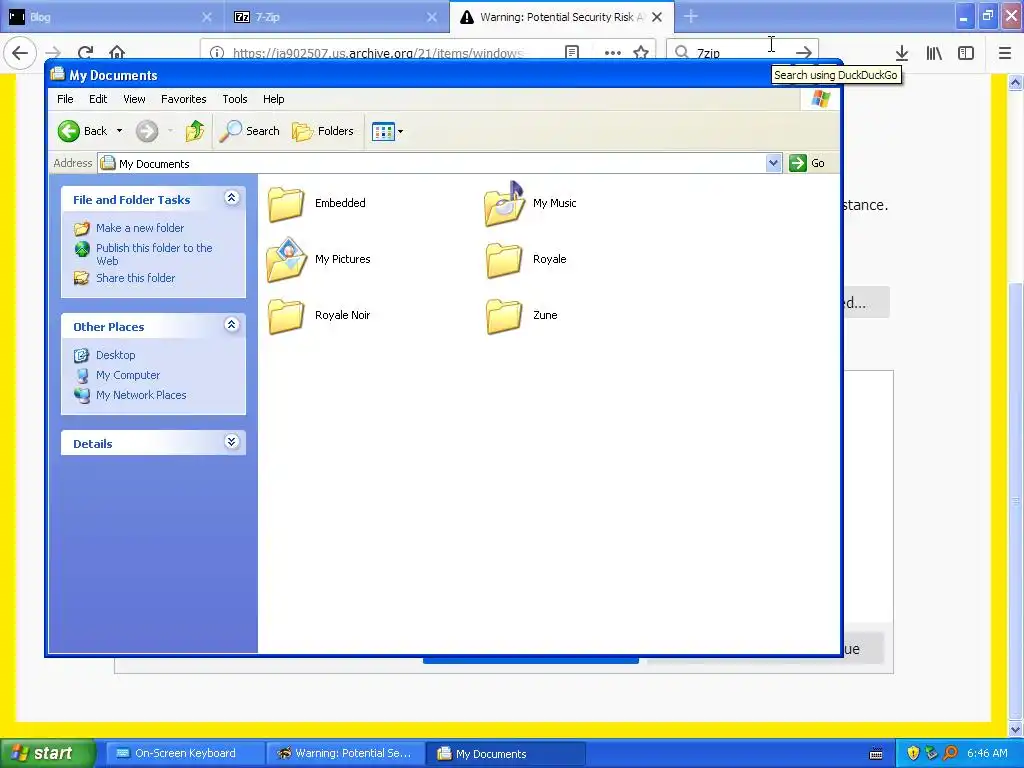Viewport: 1024px width, 768px height.
Task: Open My Network Places link
Action: click(x=141, y=395)
